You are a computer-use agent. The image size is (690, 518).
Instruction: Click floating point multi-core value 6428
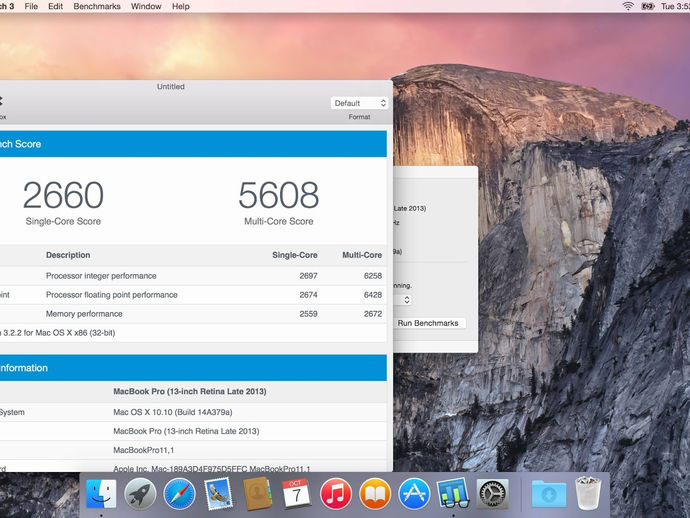(373, 295)
